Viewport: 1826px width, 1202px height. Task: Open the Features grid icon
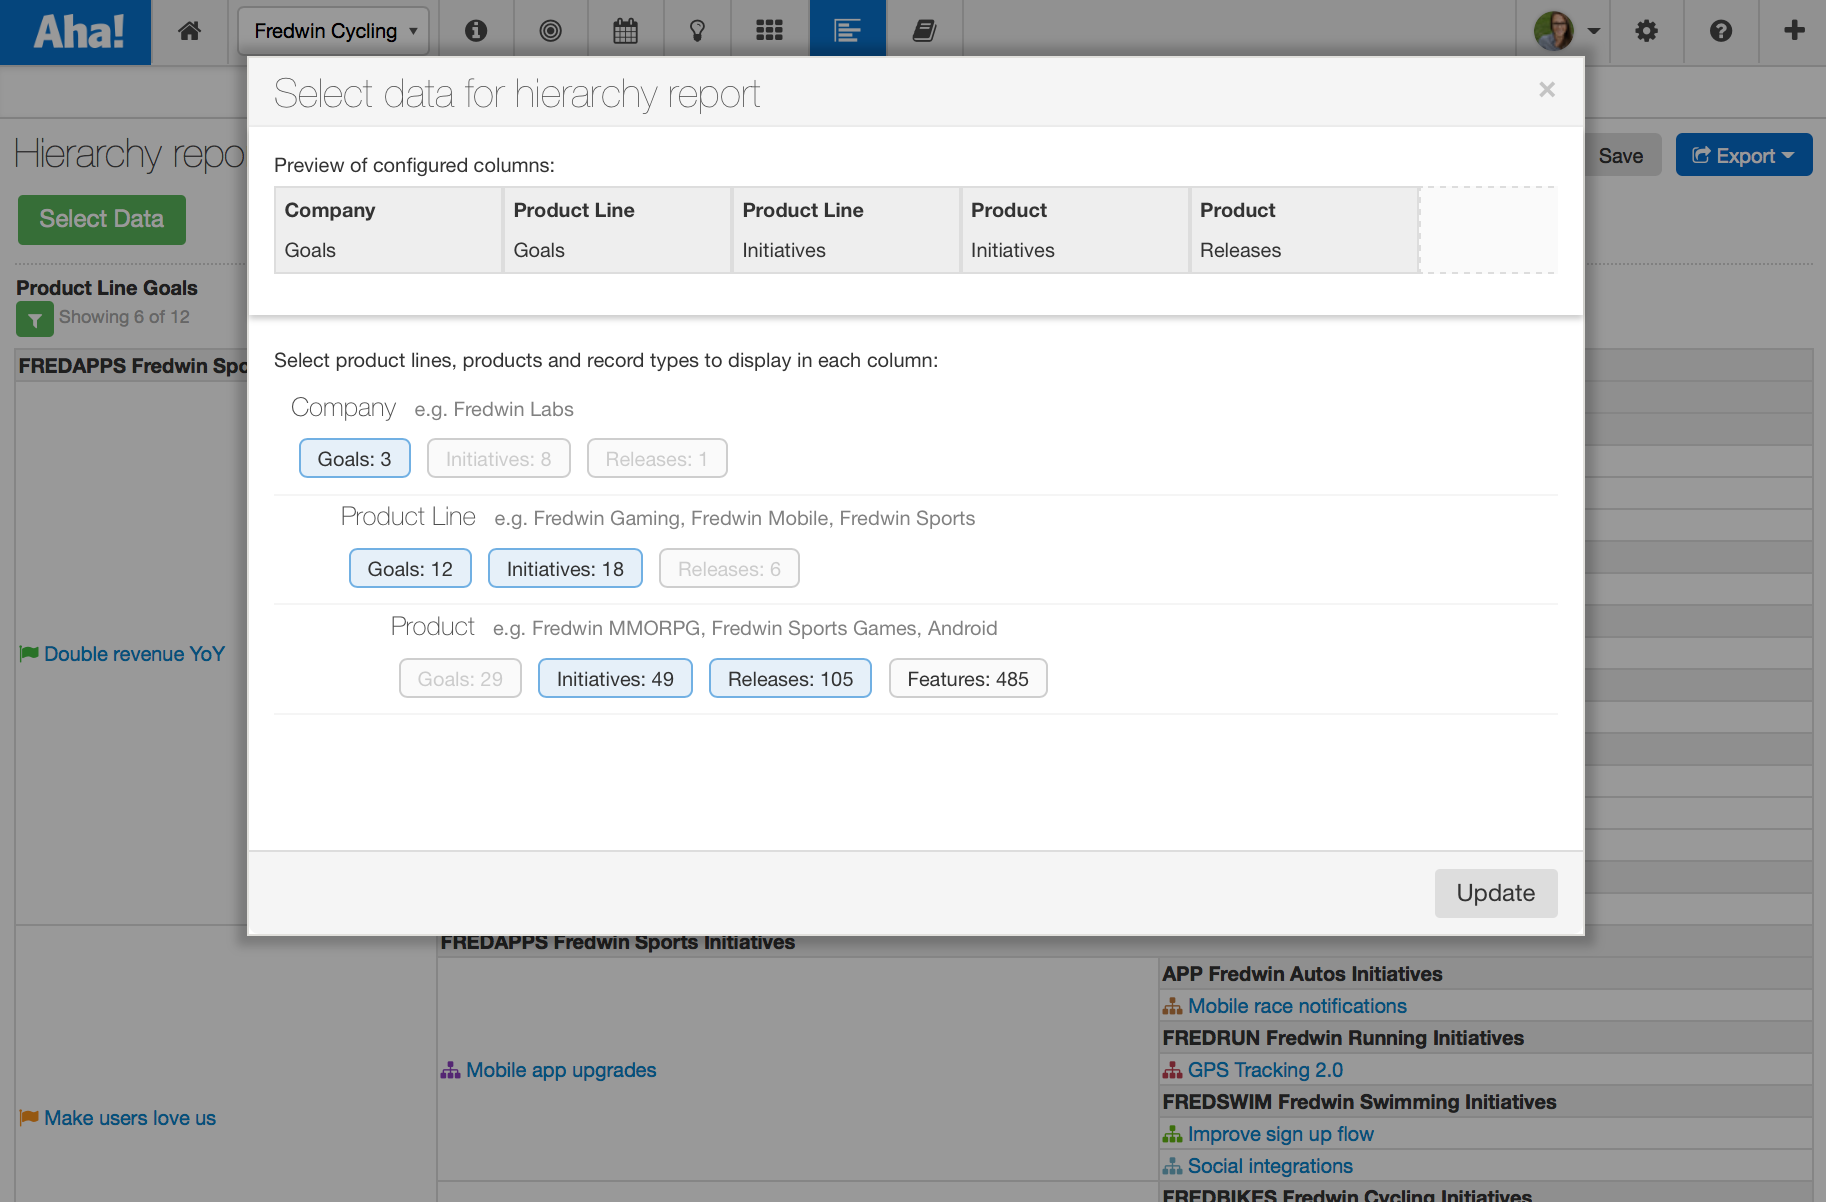(x=769, y=30)
